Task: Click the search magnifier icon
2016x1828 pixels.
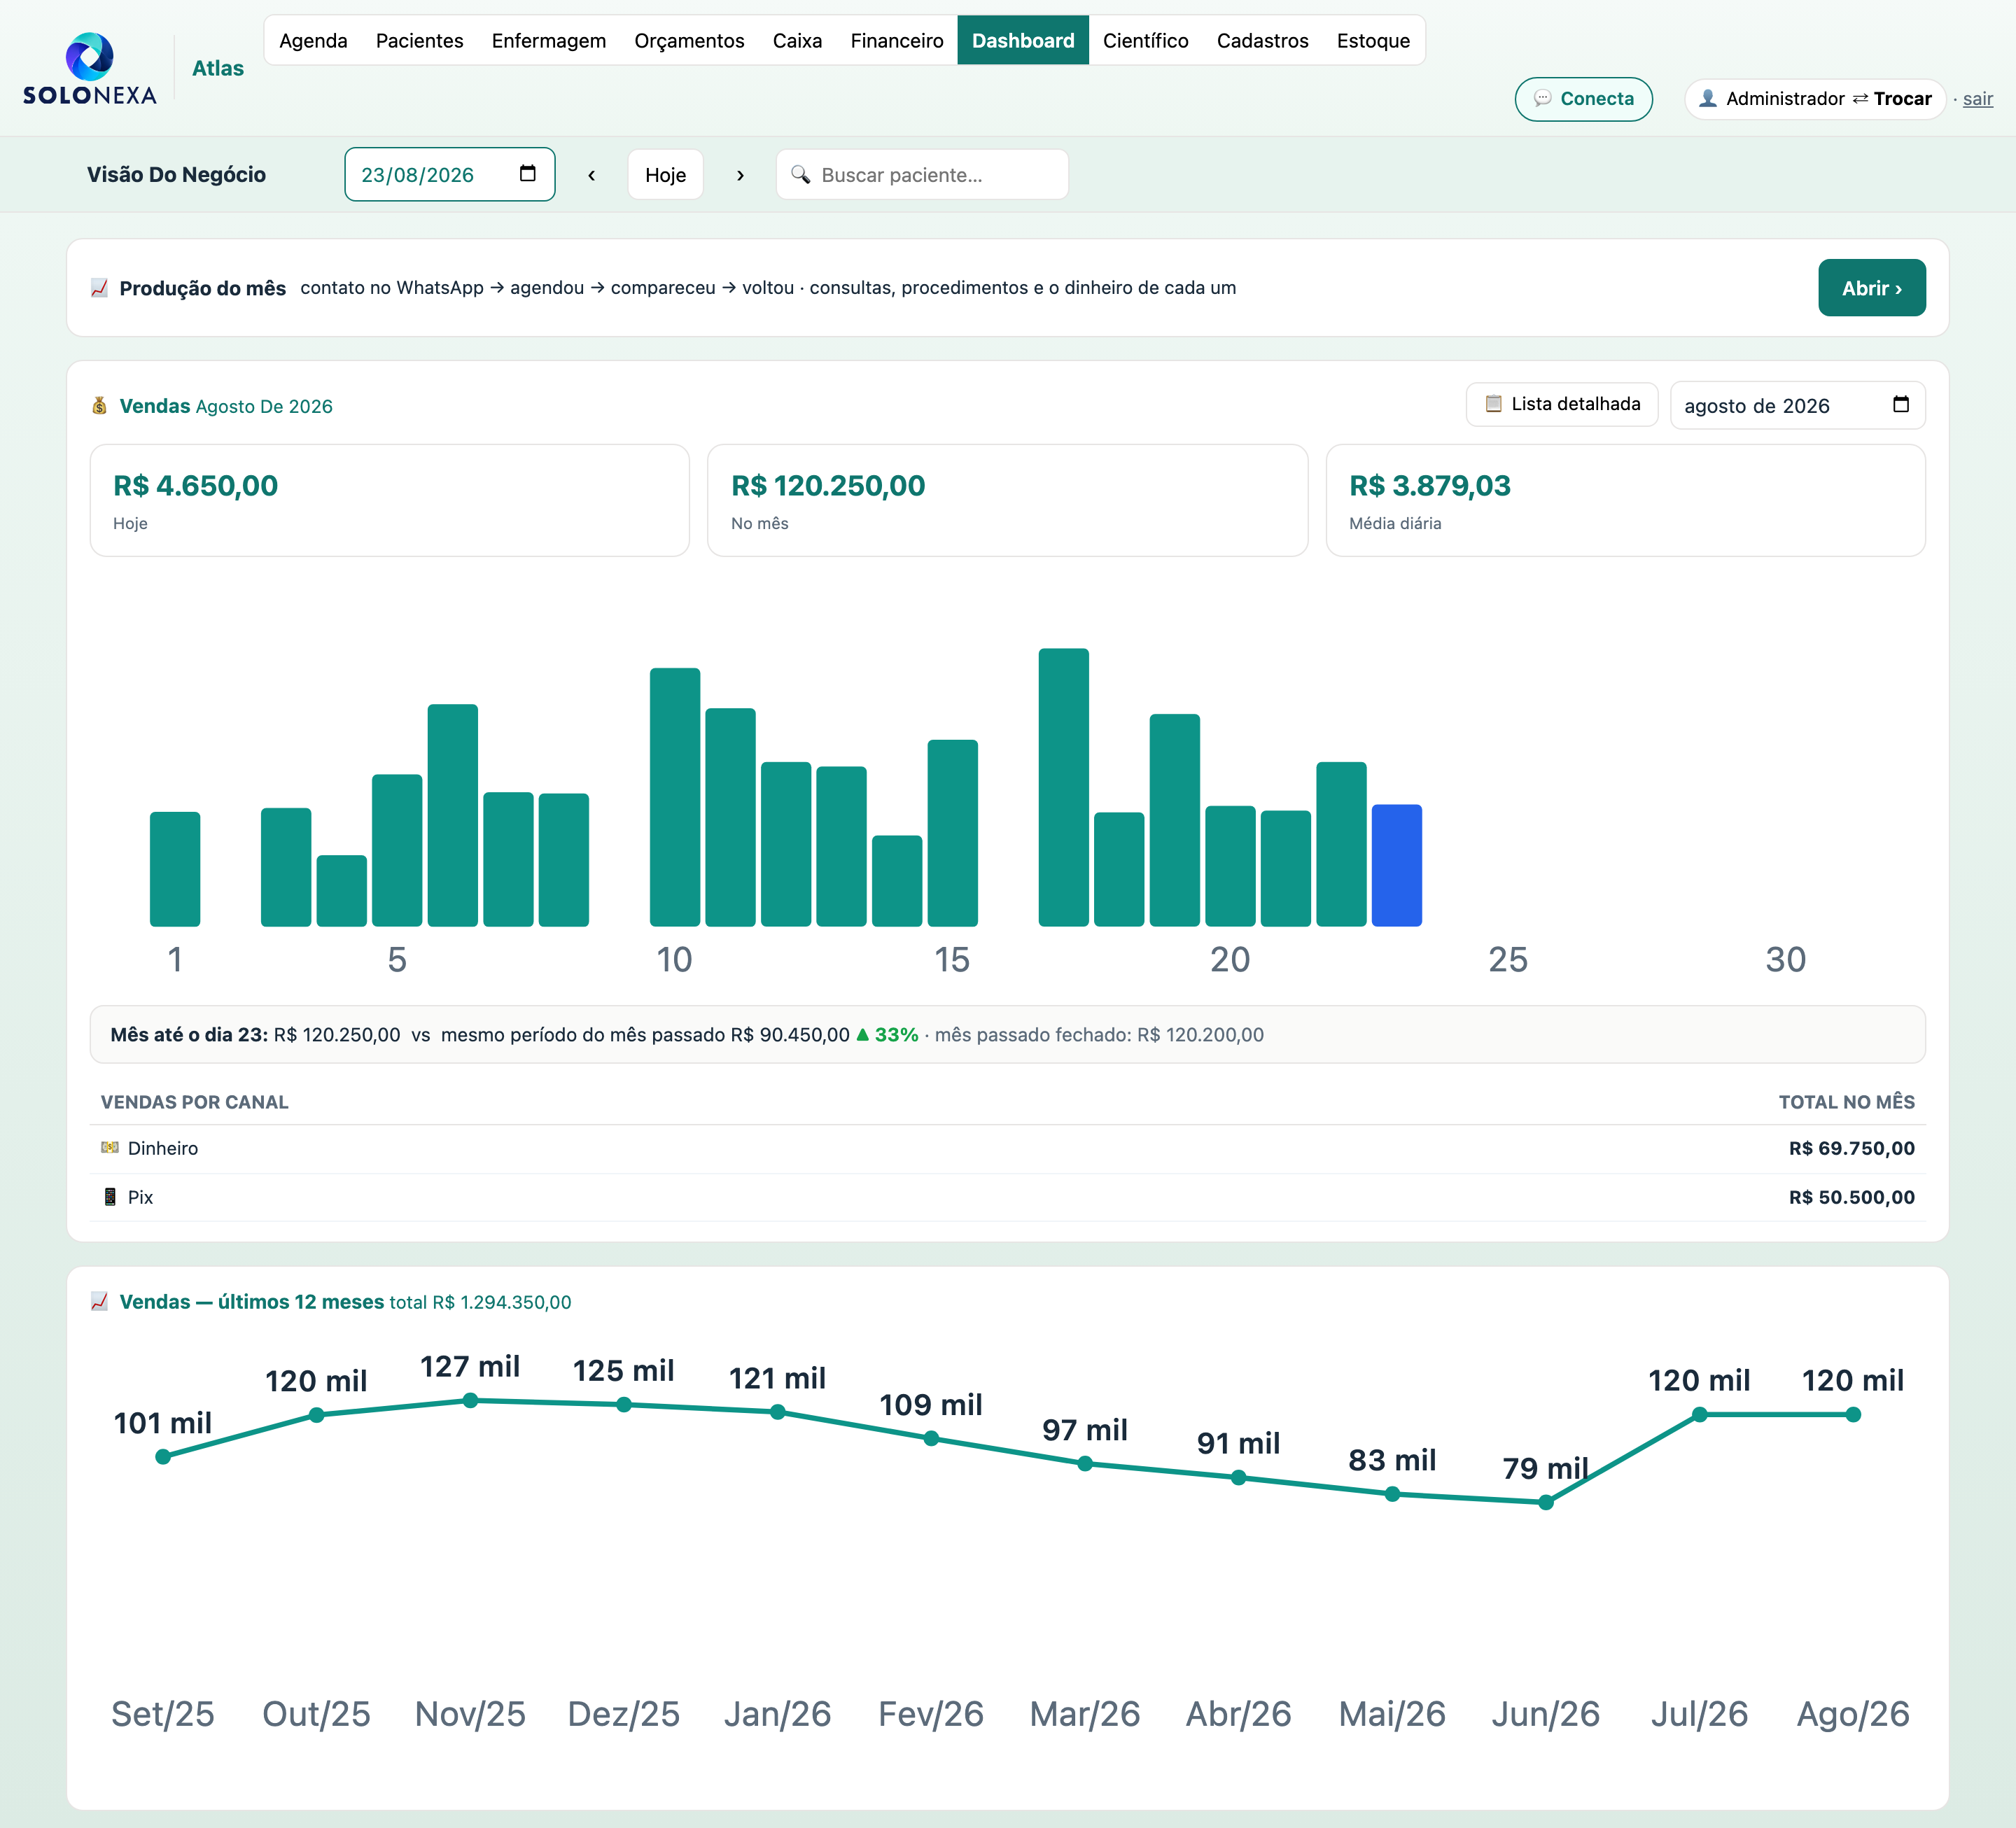Action: tap(800, 174)
